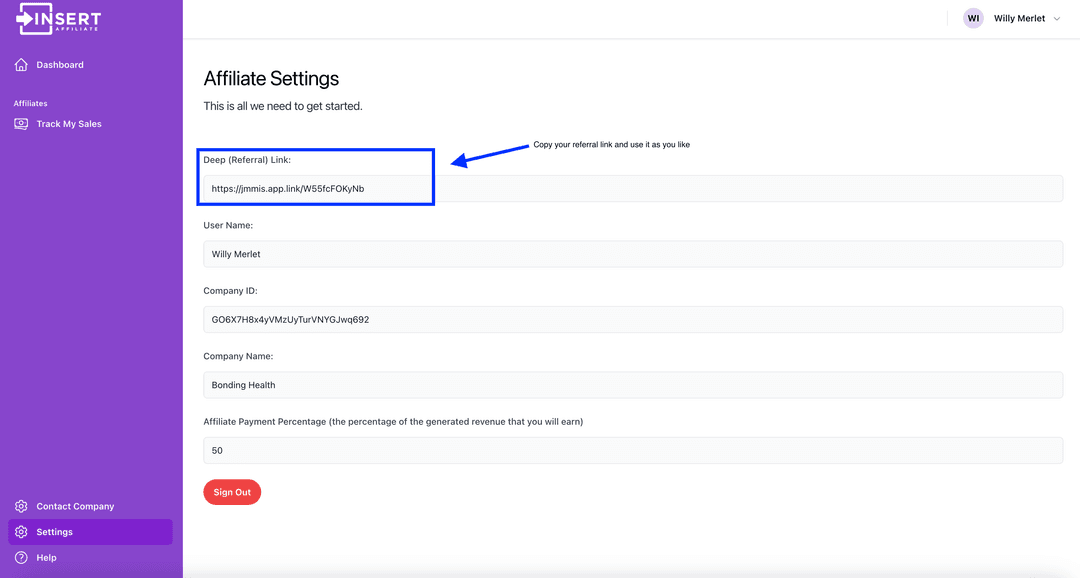
Task: Open the Help sidebar link
Action: click(46, 557)
